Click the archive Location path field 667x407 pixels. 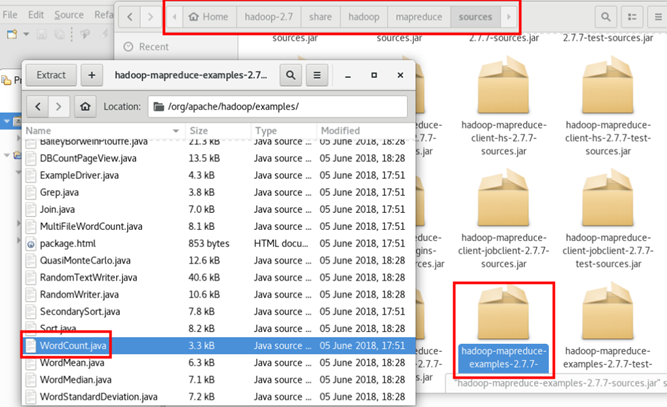tap(278, 106)
